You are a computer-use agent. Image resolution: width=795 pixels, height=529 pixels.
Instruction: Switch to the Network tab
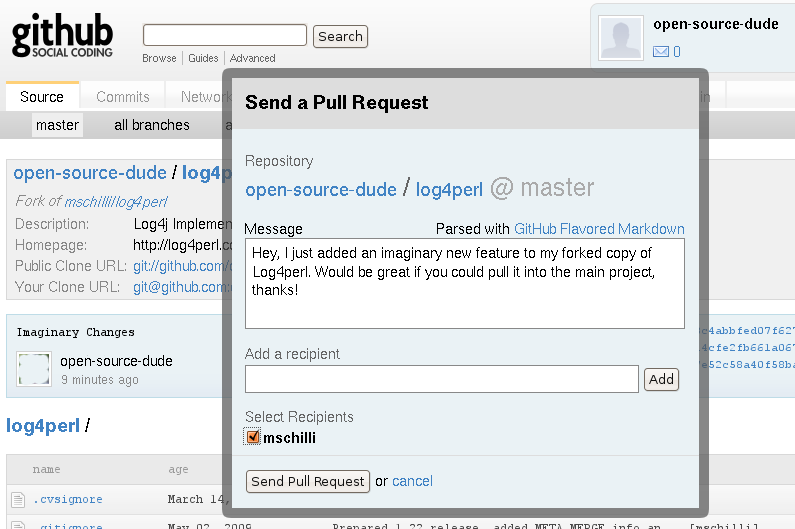[x=205, y=96]
